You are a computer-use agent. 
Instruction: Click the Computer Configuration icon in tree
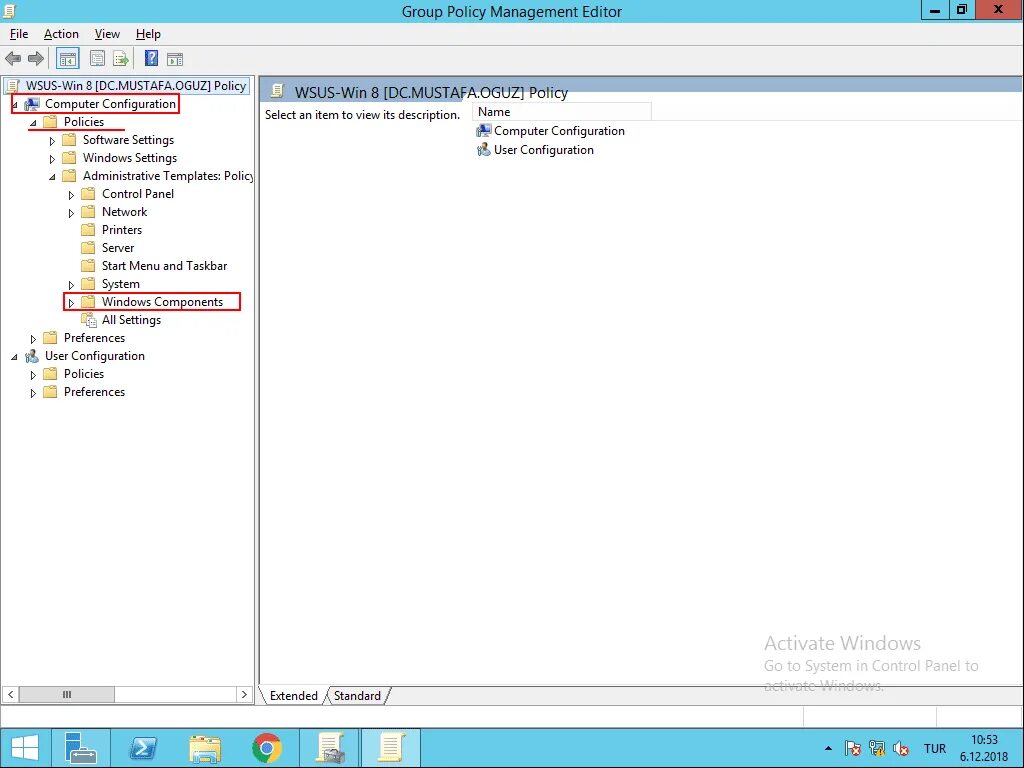point(31,104)
